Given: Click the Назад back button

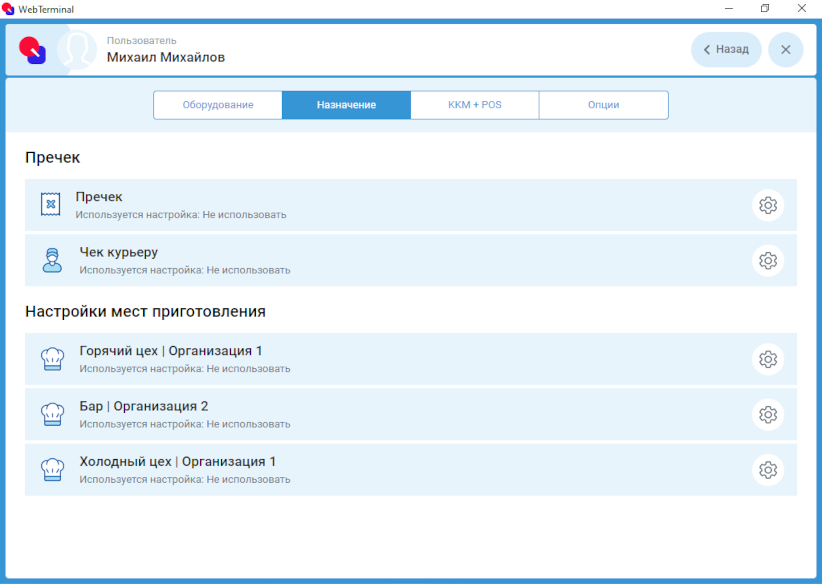Looking at the screenshot, I should click(726, 50).
